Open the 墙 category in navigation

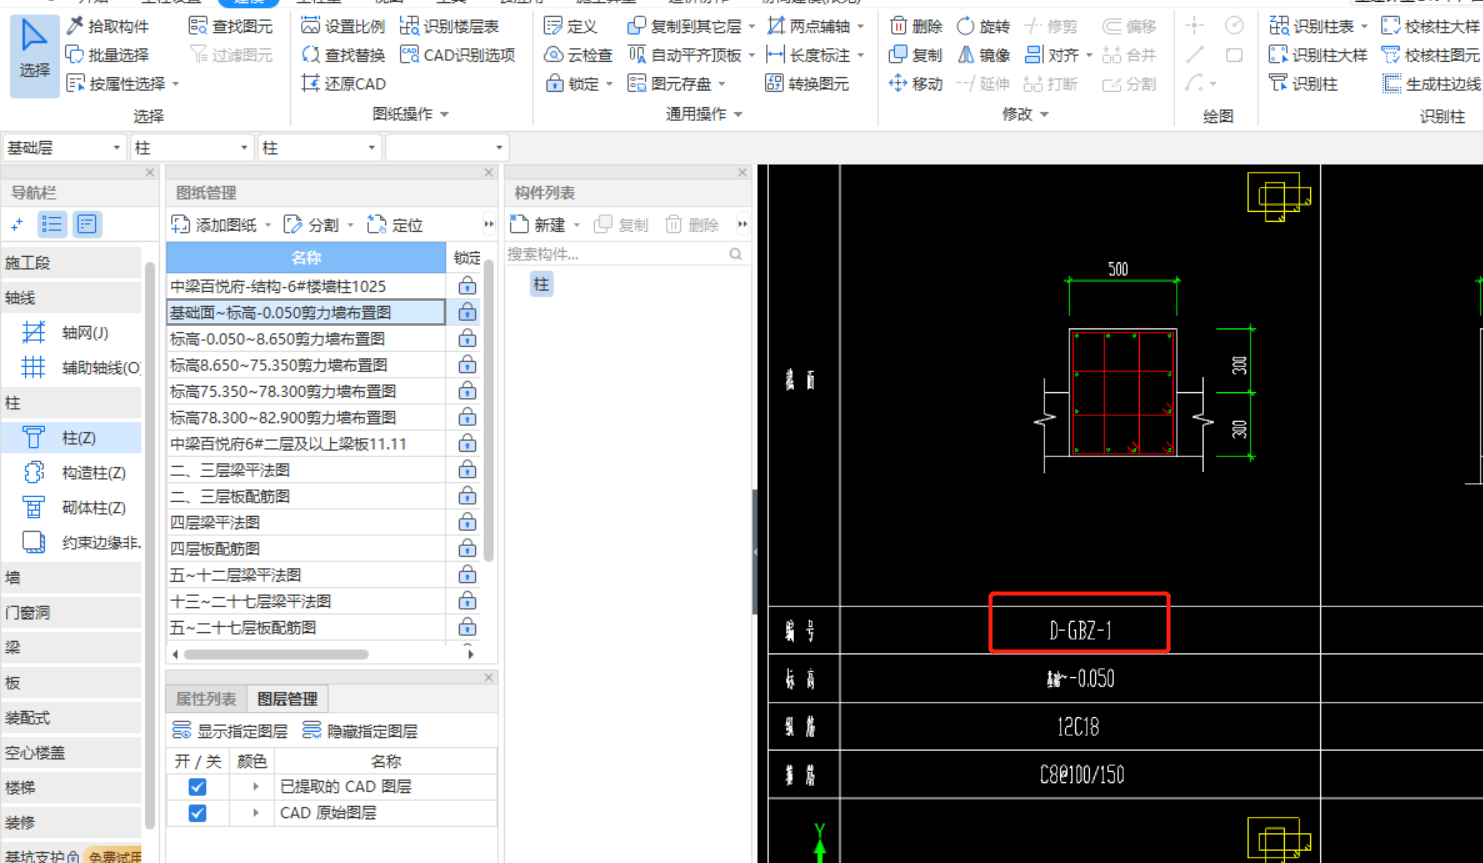(x=72, y=577)
